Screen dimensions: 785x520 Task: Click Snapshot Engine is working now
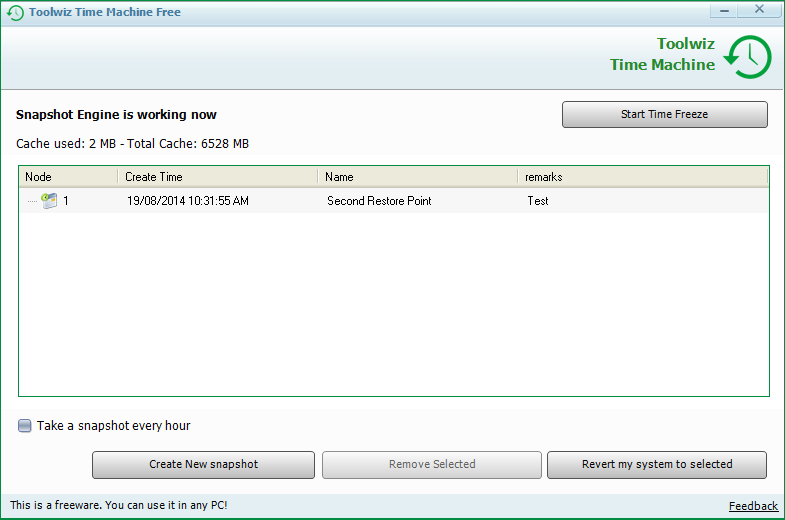pyautogui.click(x=116, y=115)
